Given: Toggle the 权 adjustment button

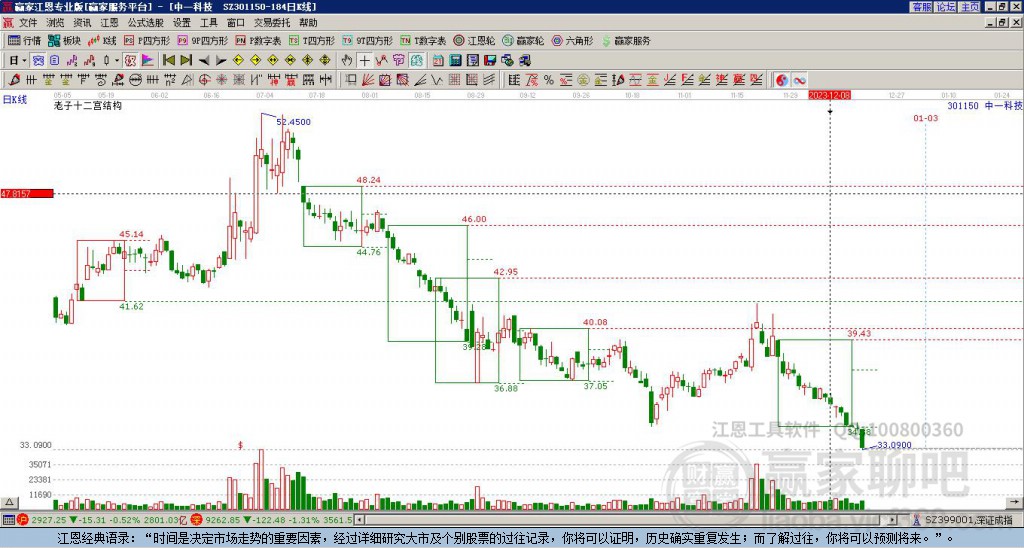Looking at the screenshot, I should coord(130,61).
